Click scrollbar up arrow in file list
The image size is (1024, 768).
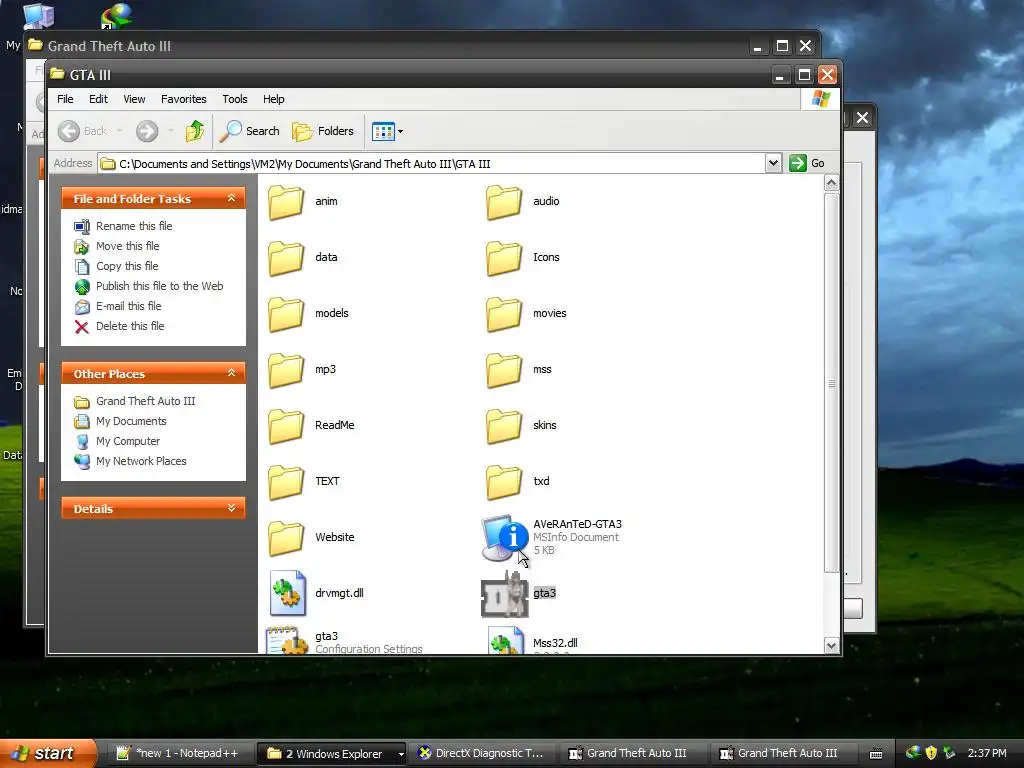[831, 183]
